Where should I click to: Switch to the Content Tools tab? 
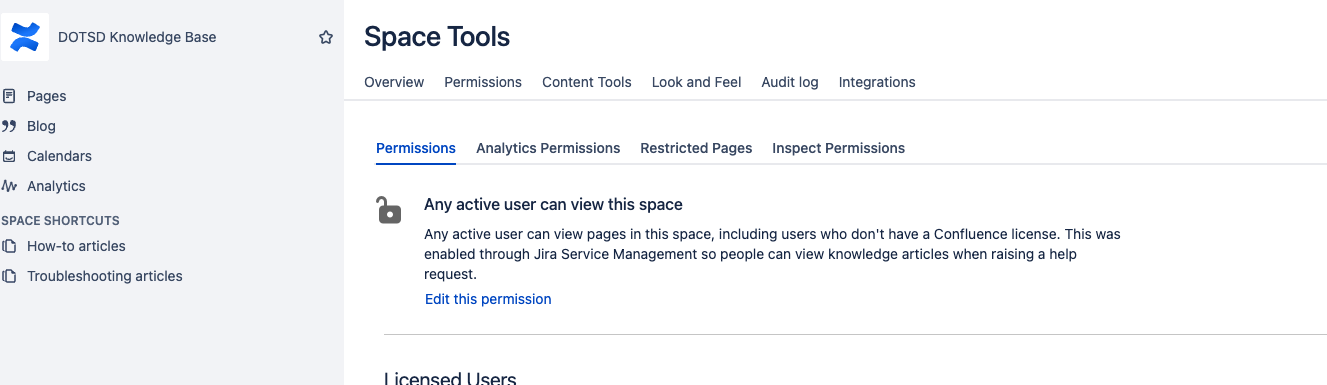click(x=587, y=82)
